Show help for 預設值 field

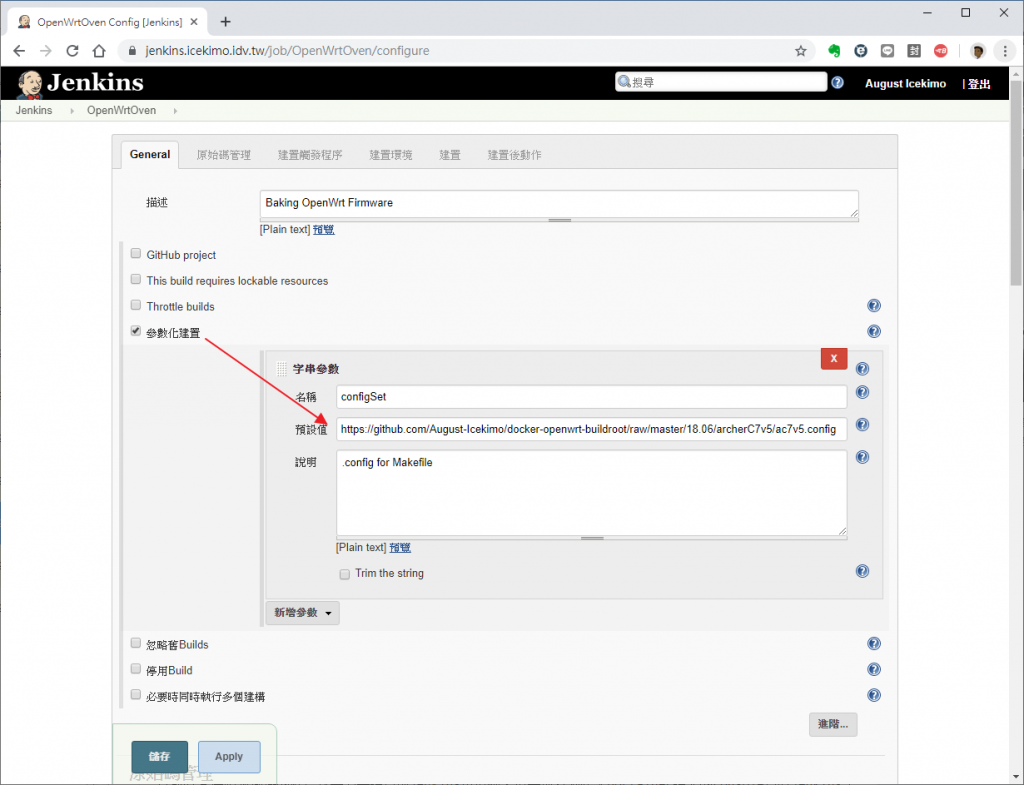click(863, 425)
